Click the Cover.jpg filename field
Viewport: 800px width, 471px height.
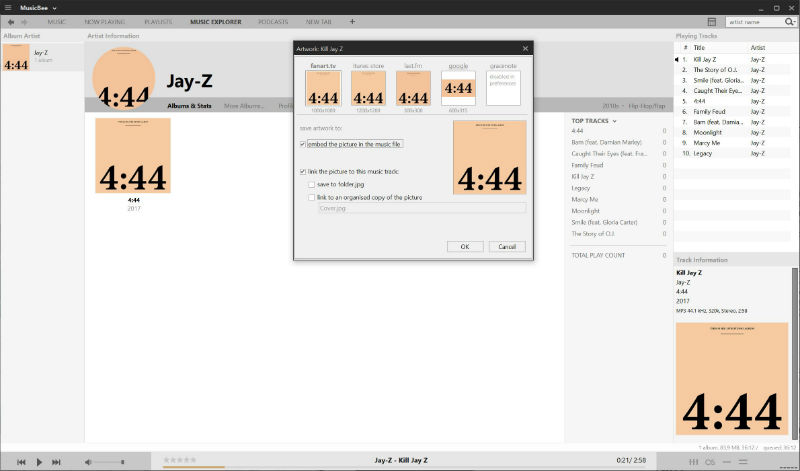421,208
